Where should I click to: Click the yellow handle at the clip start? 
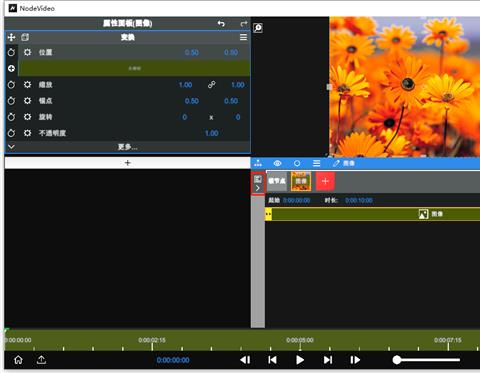click(268, 214)
